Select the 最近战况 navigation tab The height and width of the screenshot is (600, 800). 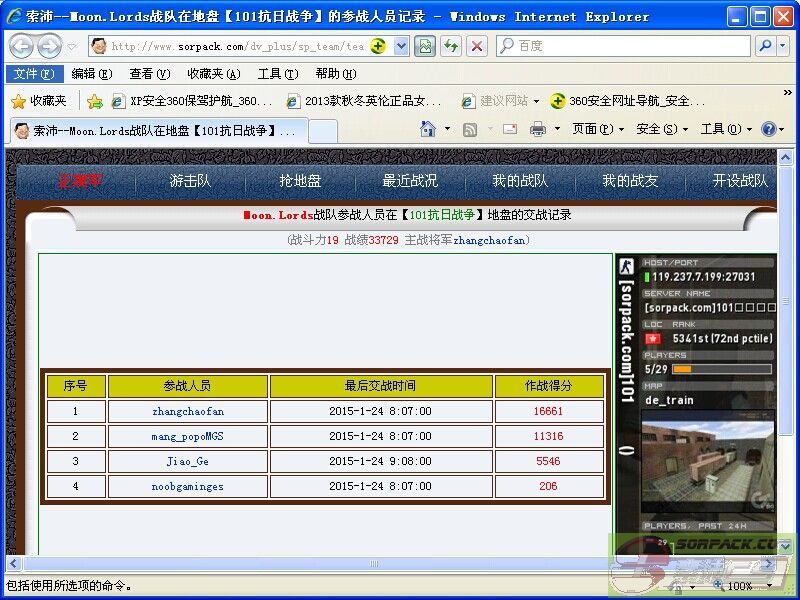tap(410, 181)
